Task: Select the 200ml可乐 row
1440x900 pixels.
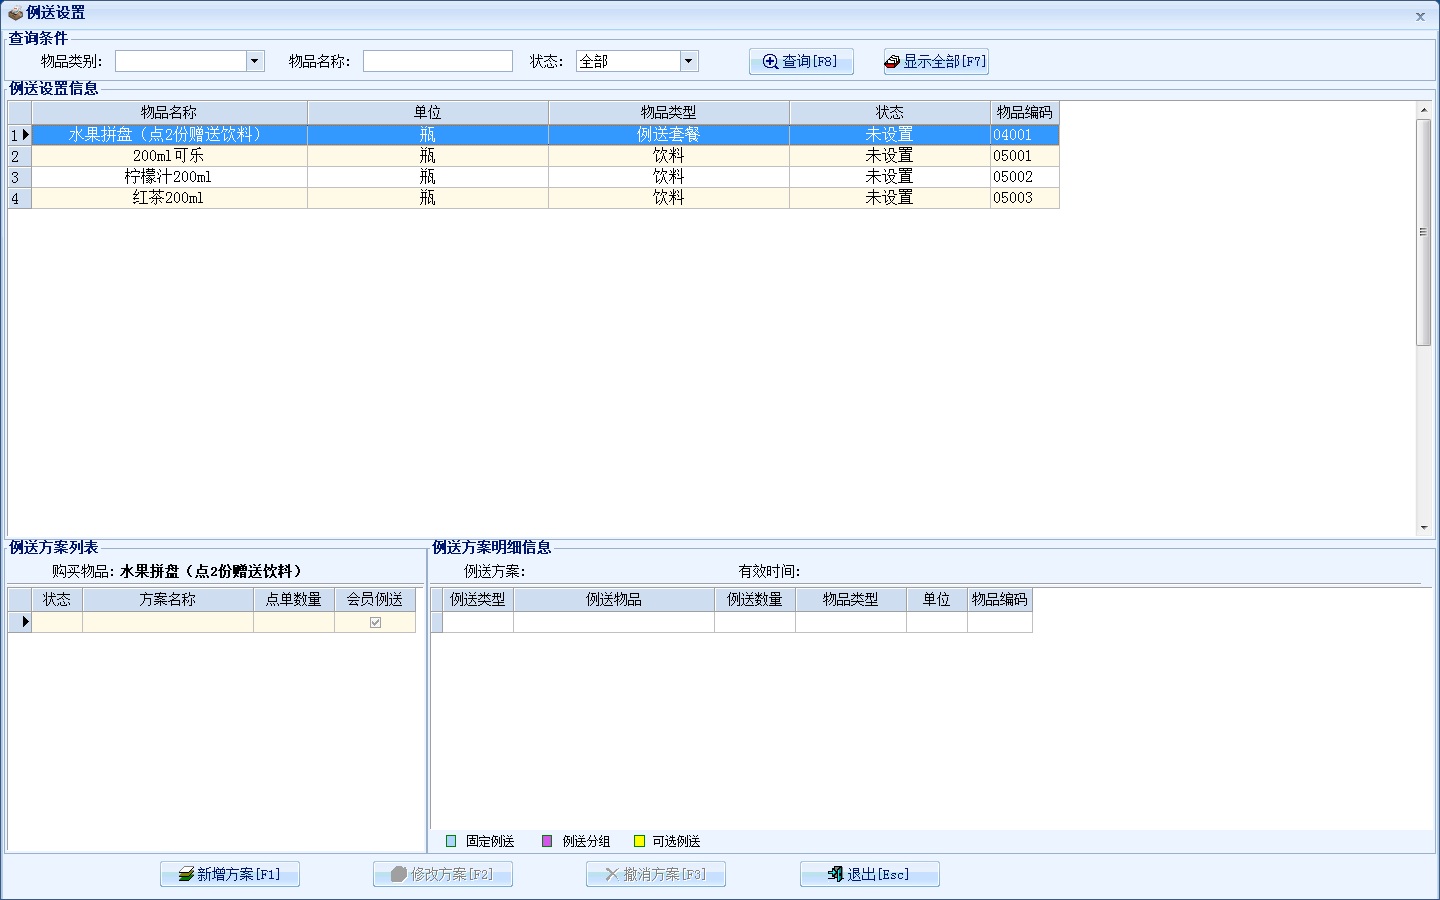Action: click(x=546, y=155)
